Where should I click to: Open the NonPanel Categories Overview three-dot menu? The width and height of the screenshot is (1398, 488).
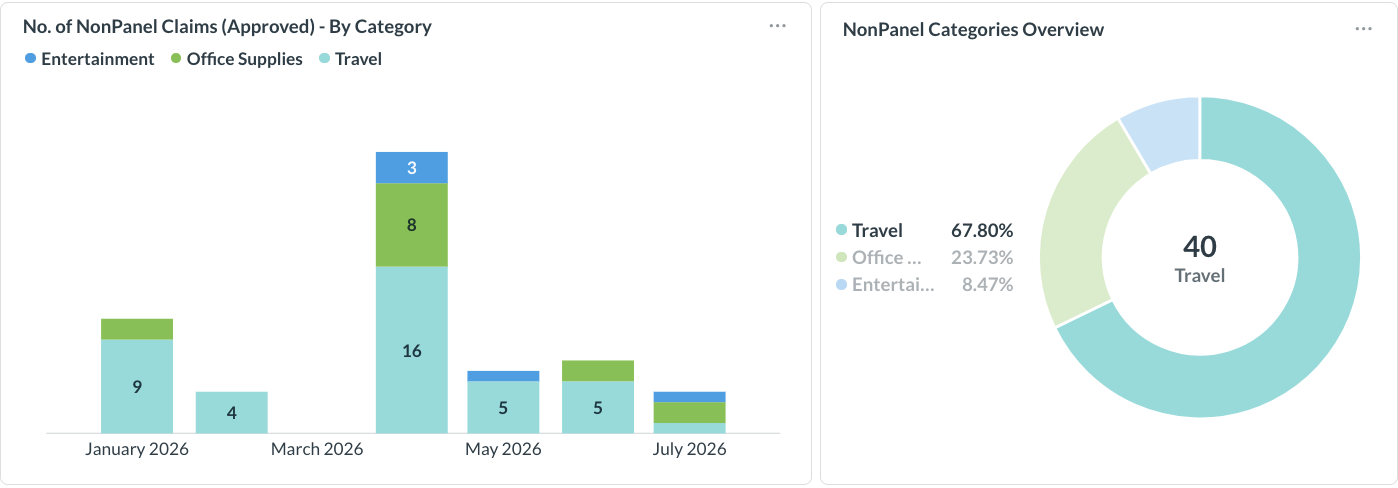tap(1363, 29)
